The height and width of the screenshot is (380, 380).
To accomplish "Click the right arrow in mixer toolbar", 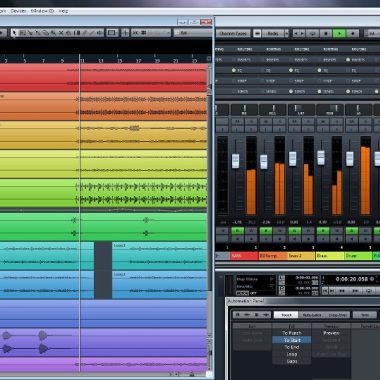I will (302, 33).
